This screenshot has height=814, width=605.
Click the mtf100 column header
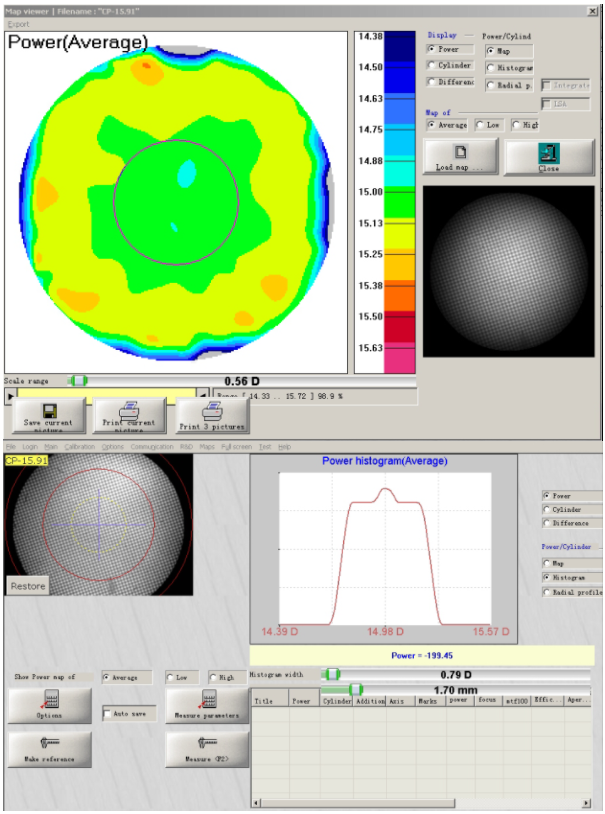pyautogui.click(x=516, y=701)
